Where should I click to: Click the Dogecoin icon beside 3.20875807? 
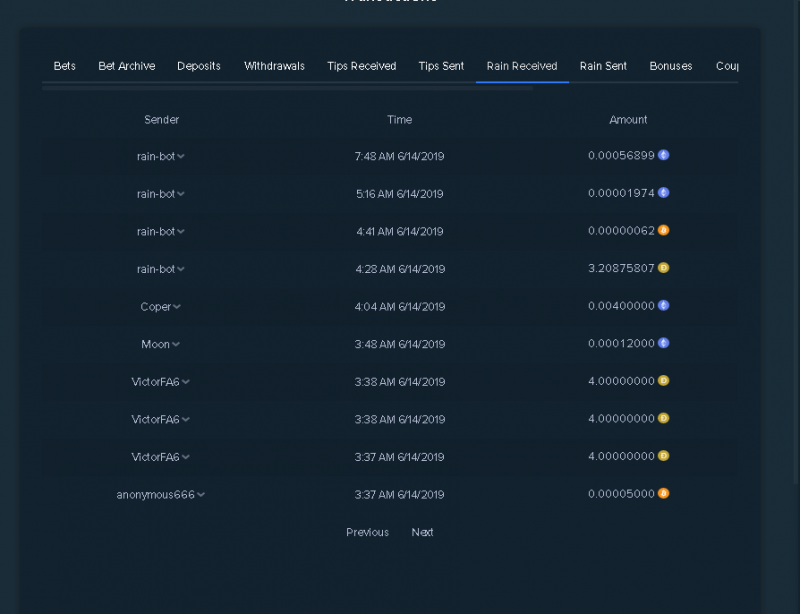tap(663, 267)
